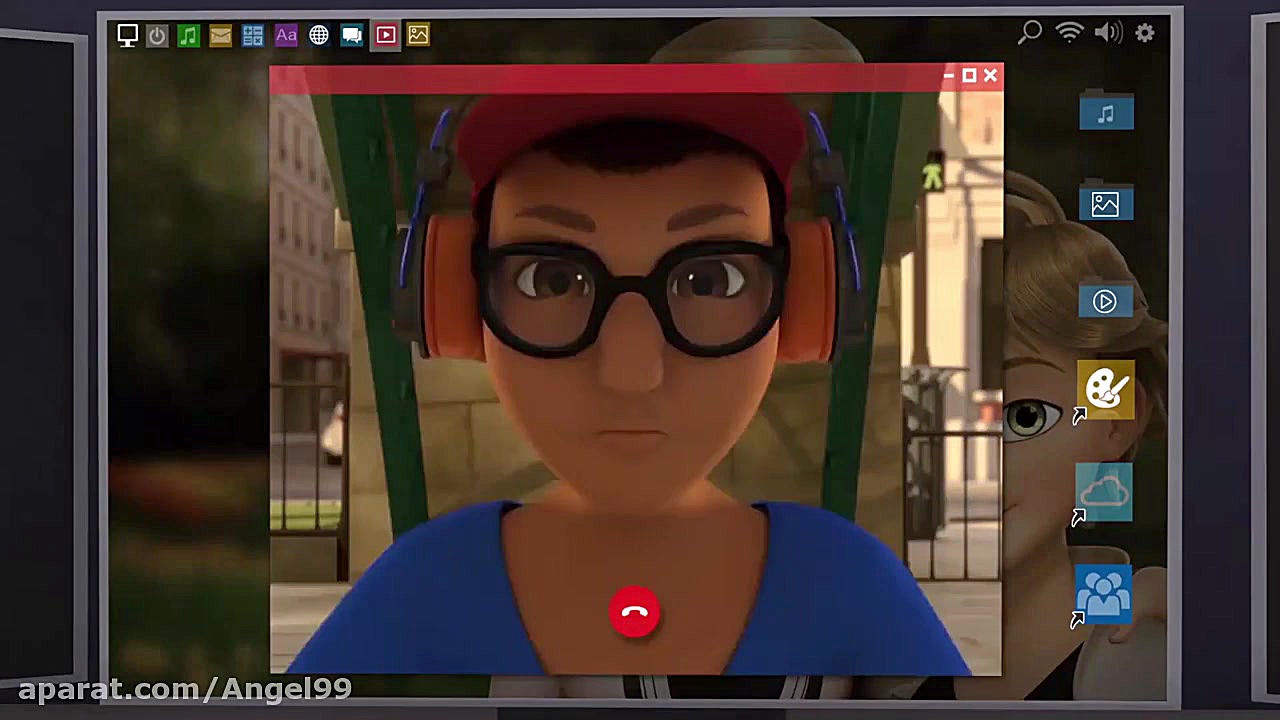Open the mail envelope app
Image resolution: width=1280 pixels, height=720 pixels.
(x=220, y=36)
